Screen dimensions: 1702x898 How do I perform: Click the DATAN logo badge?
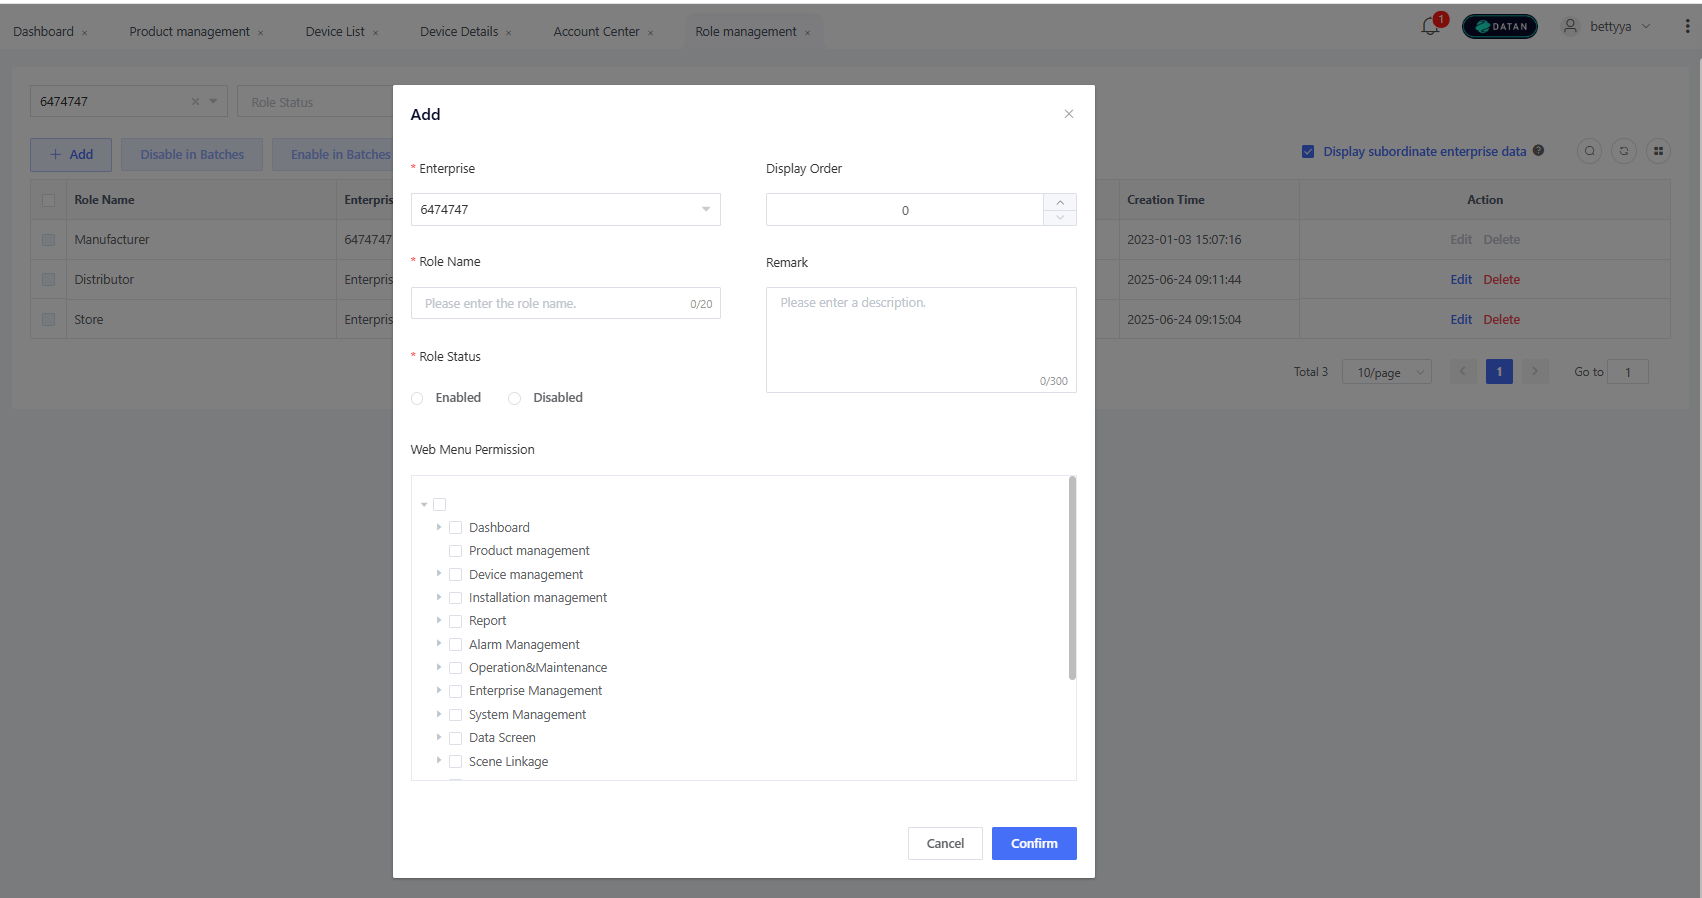tap(1499, 27)
